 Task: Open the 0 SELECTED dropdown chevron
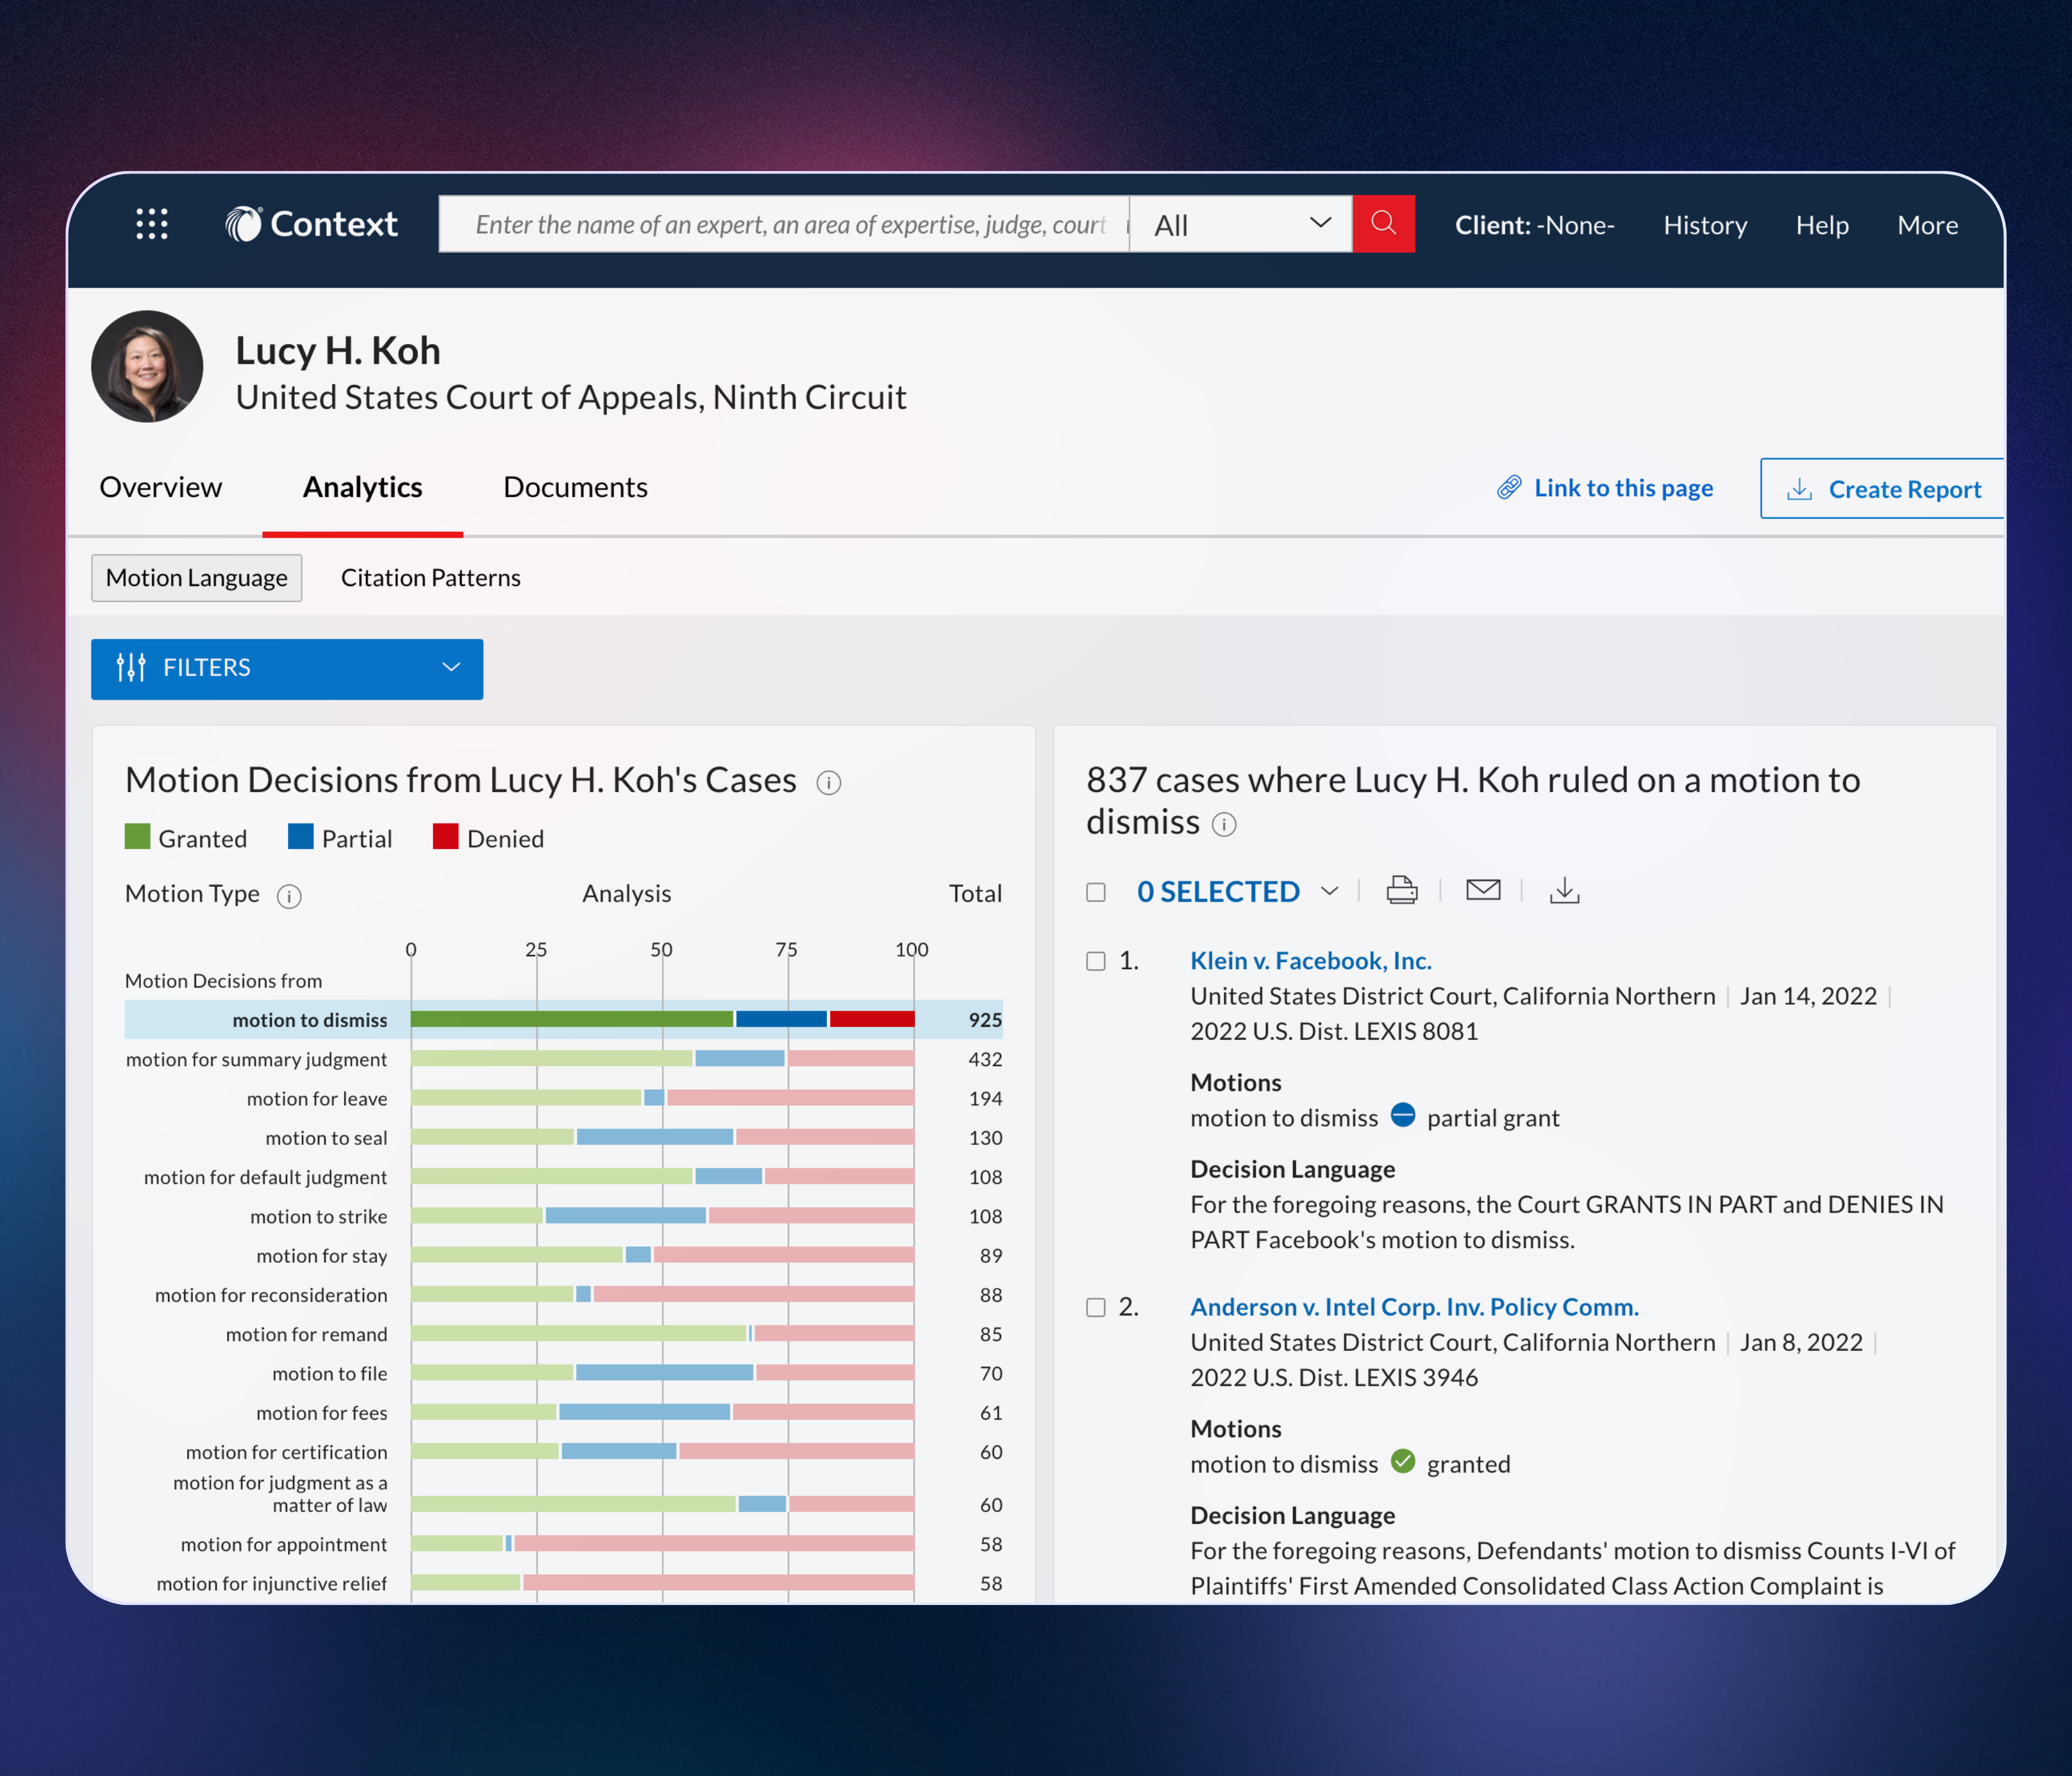coord(1329,891)
